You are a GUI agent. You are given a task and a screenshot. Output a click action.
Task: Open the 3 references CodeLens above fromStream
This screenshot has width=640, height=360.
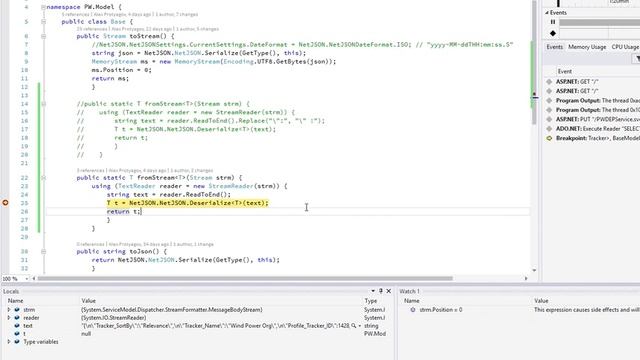pyautogui.click(x=91, y=170)
